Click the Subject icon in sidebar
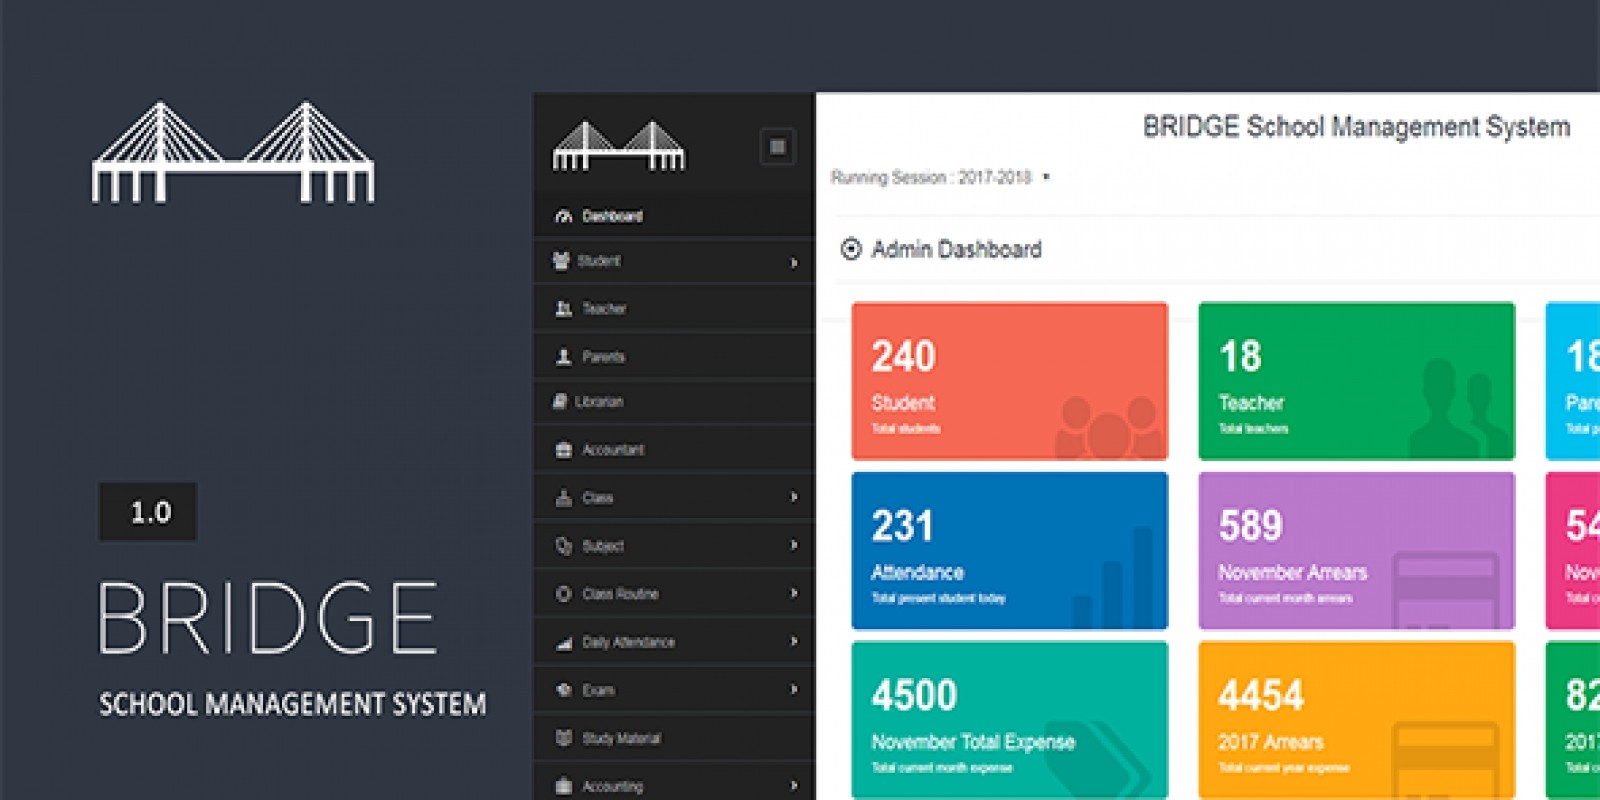Viewport: 1600px width, 800px height. point(564,546)
